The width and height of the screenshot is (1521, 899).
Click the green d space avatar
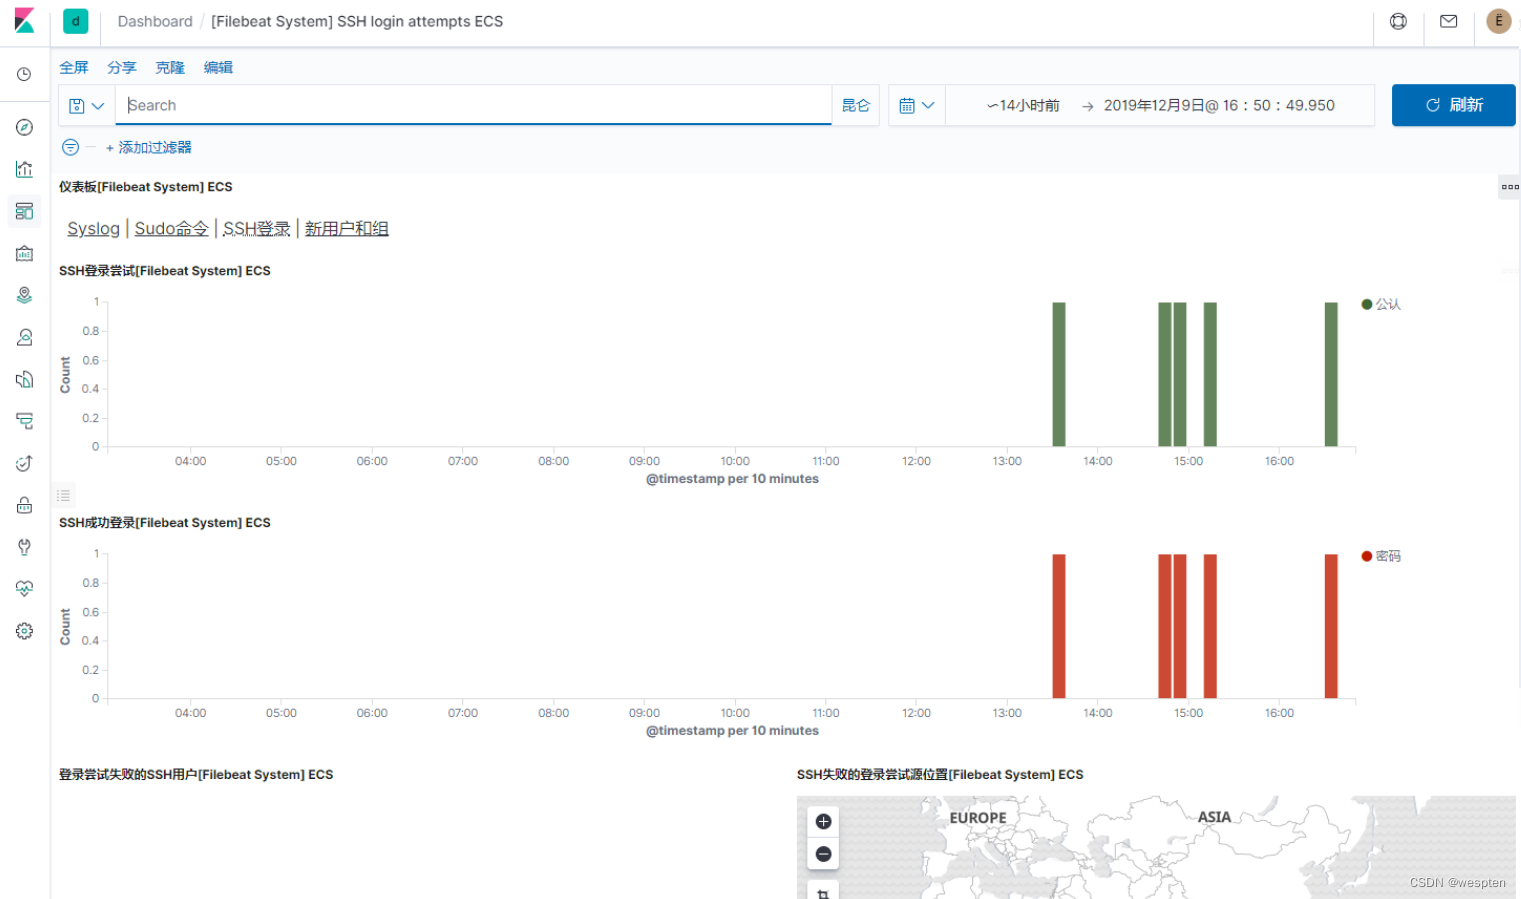click(75, 21)
